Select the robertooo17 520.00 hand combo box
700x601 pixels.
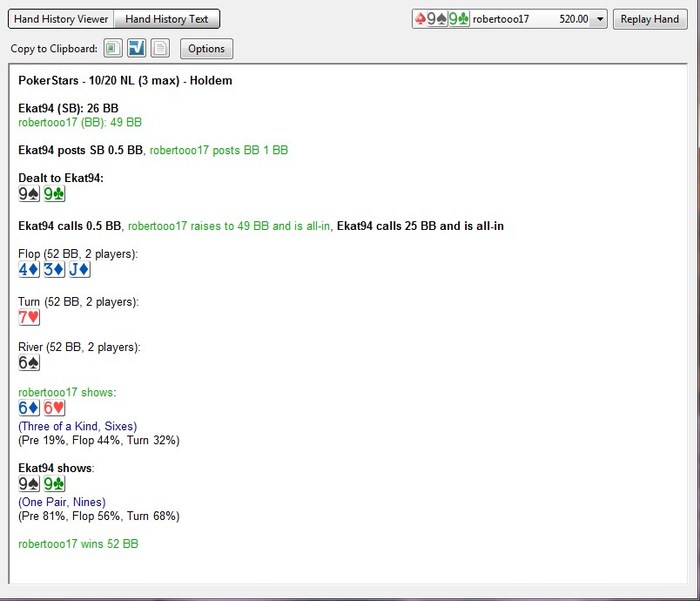[x=509, y=19]
